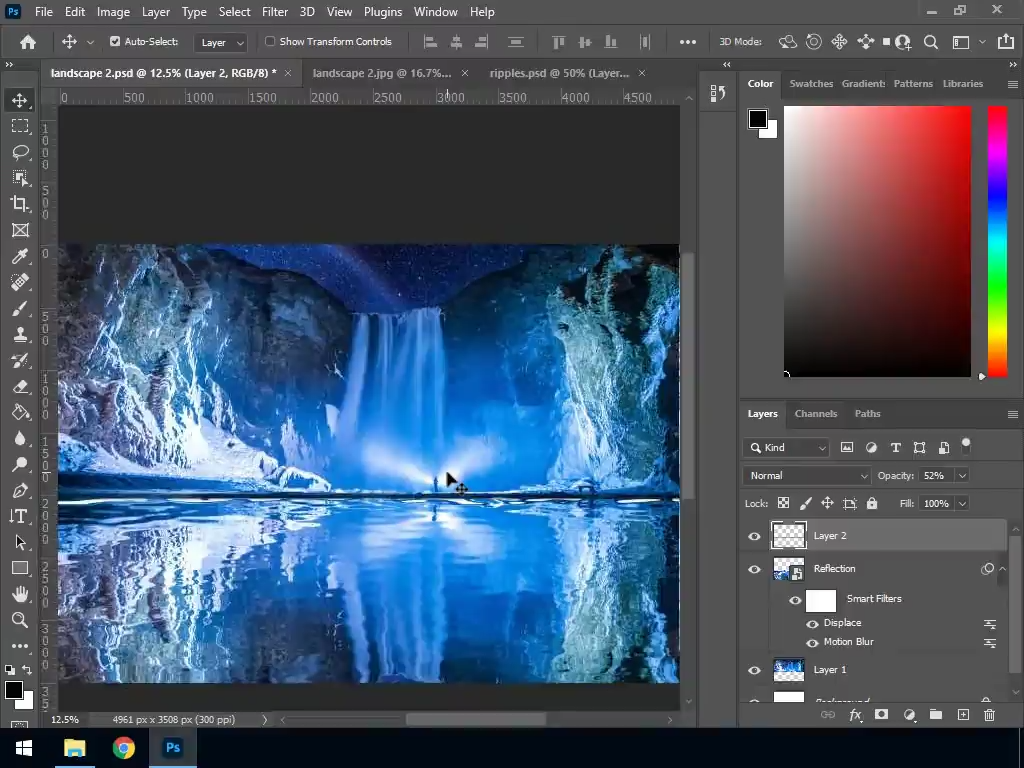Viewport: 1024px width, 768px height.
Task: Select the Lasso tool
Action: click(x=20, y=152)
